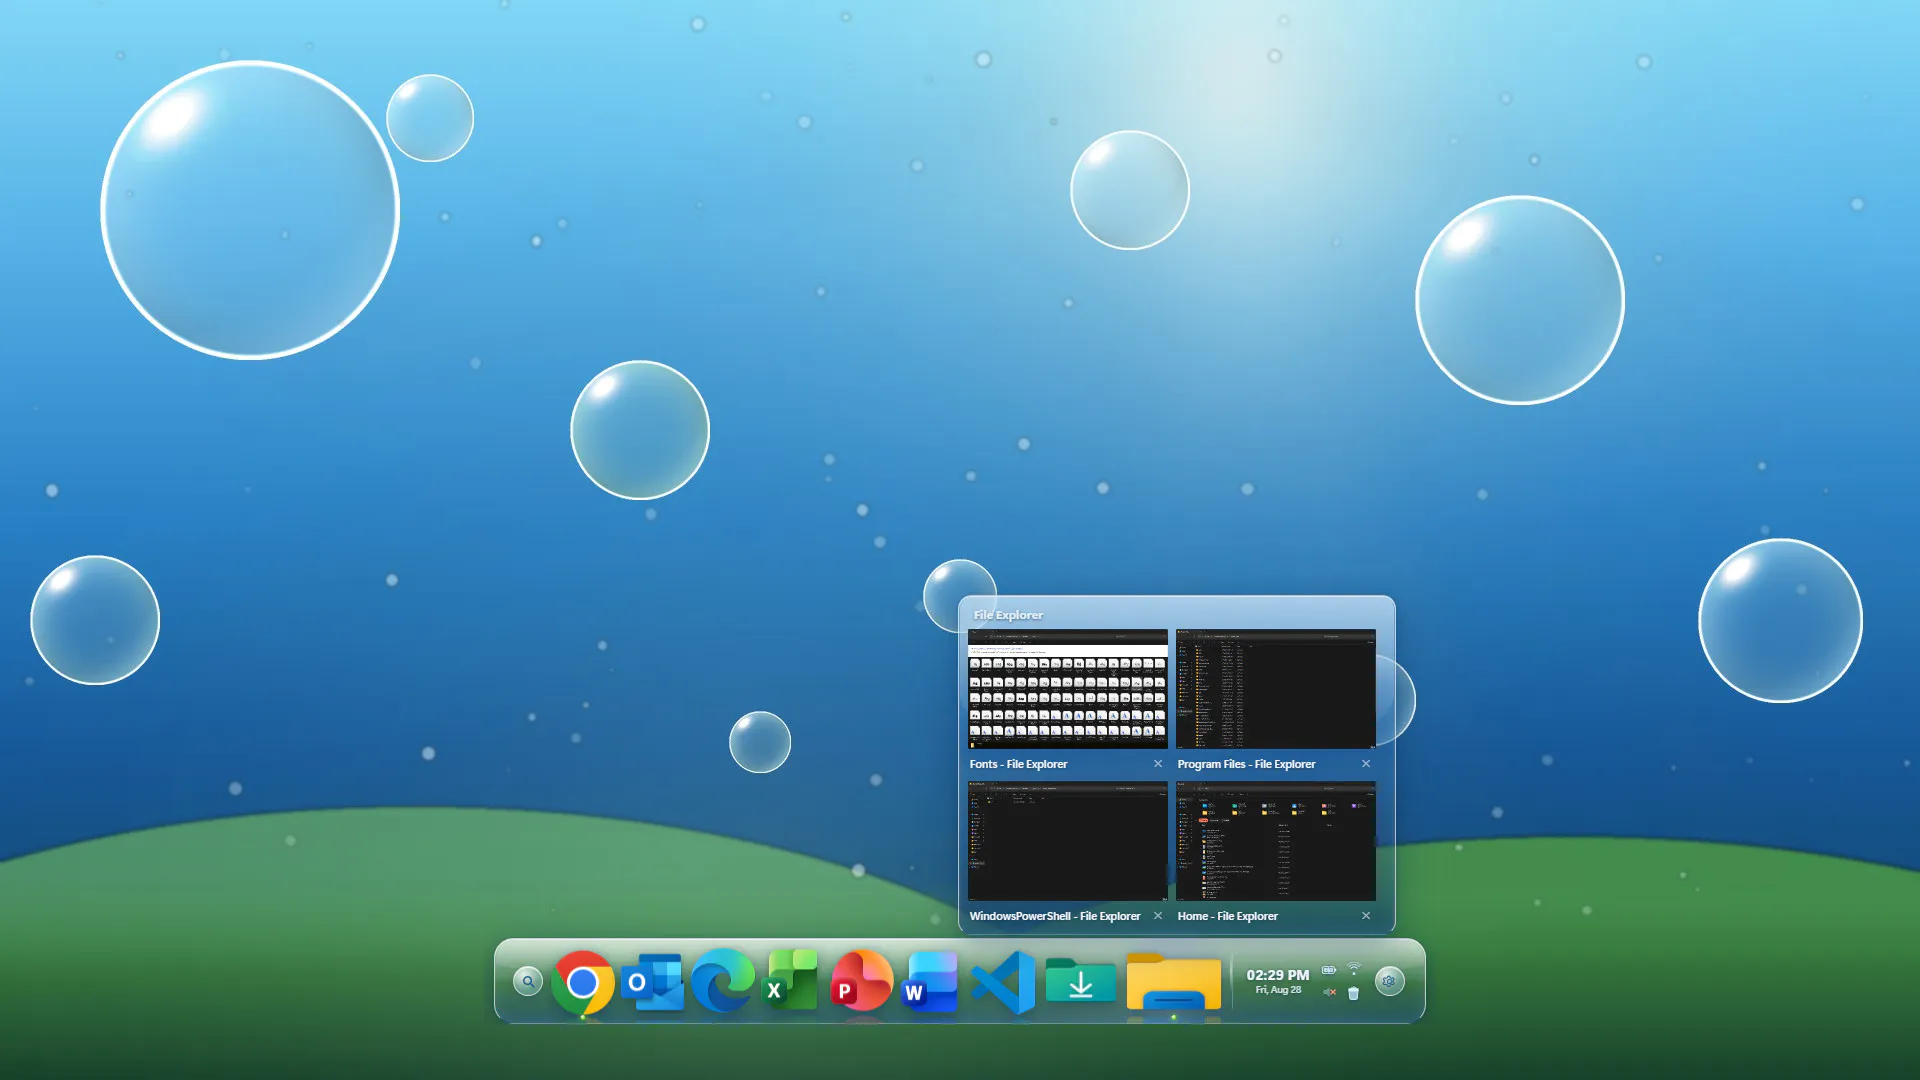Launch Google Chrome from the dock
1920x1080 pixels.
coord(583,982)
